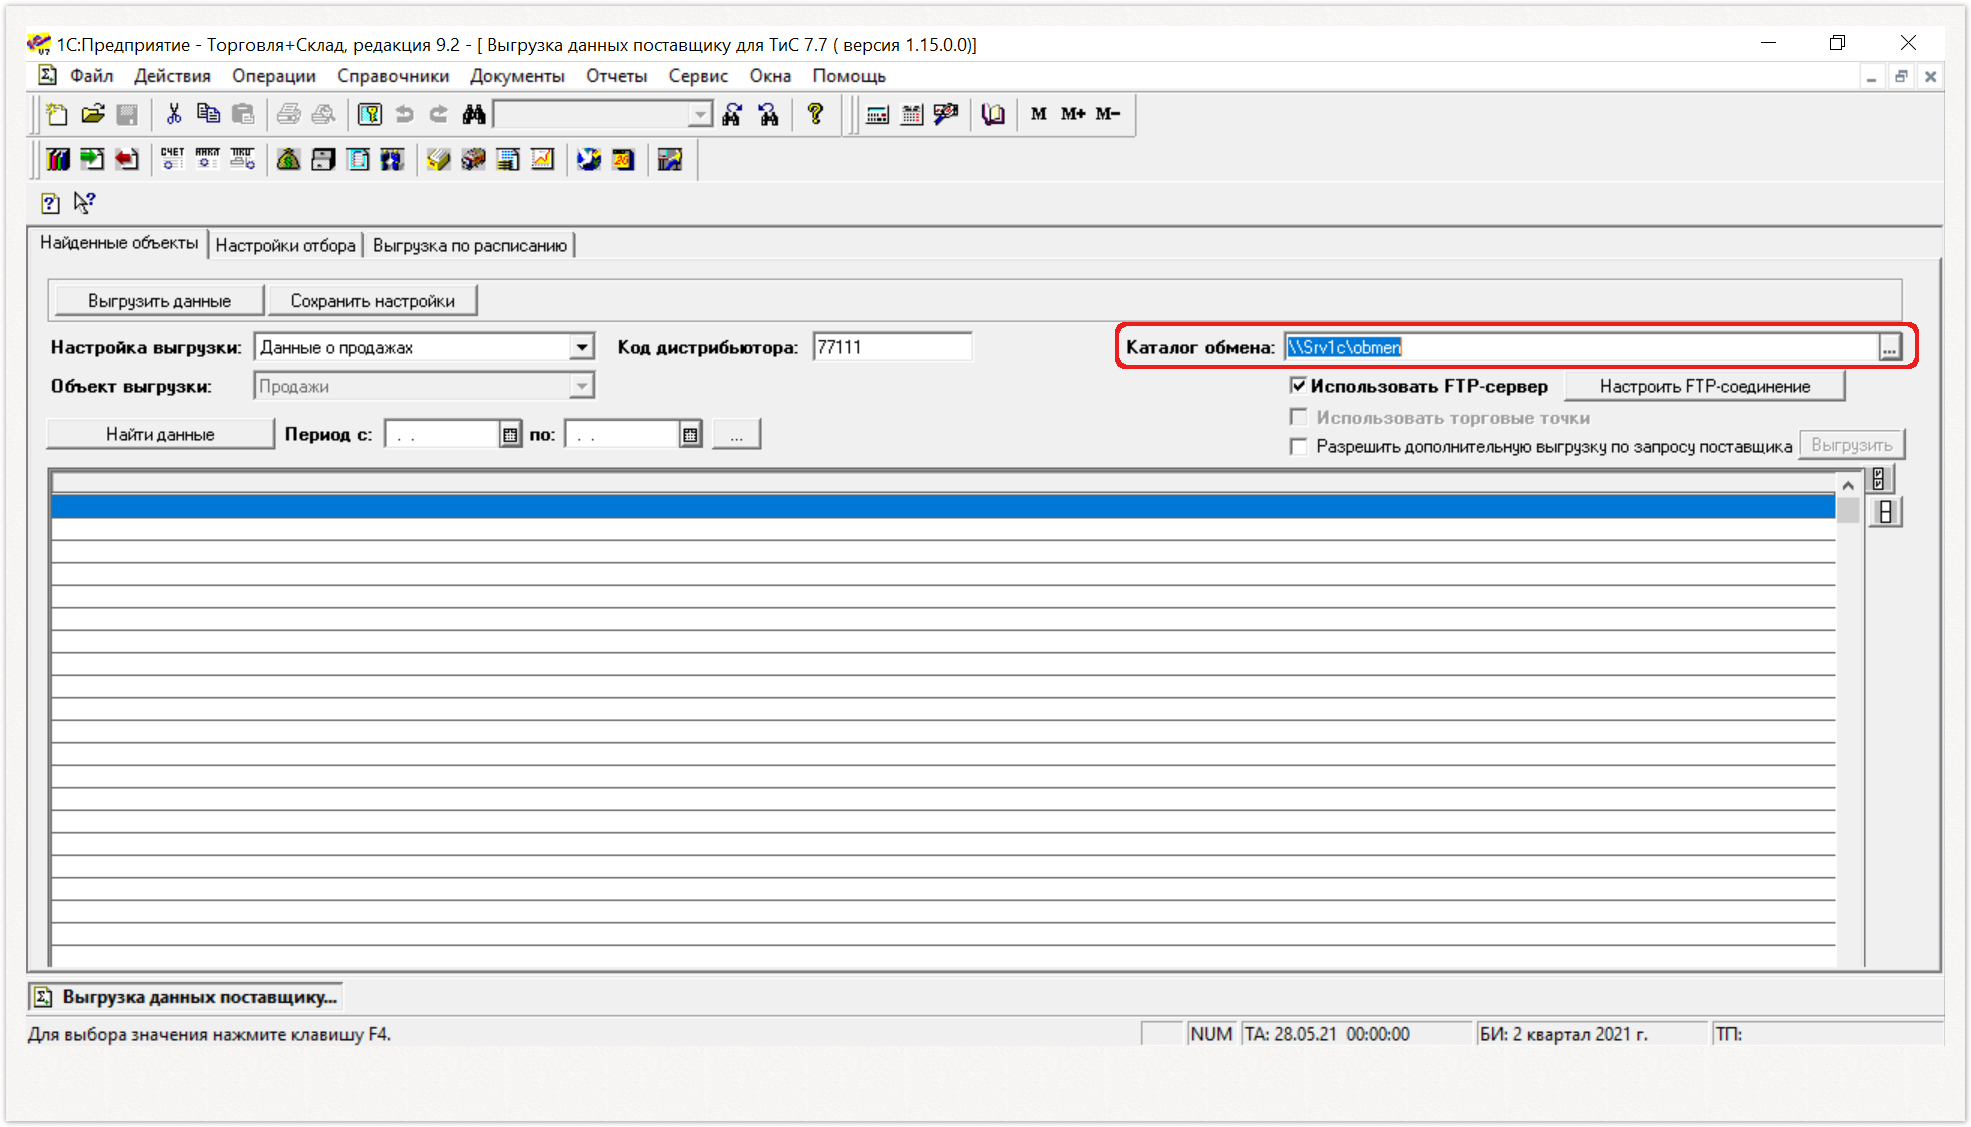Click the Redo arrow icon

pyautogui.click(x=439, y=115)
